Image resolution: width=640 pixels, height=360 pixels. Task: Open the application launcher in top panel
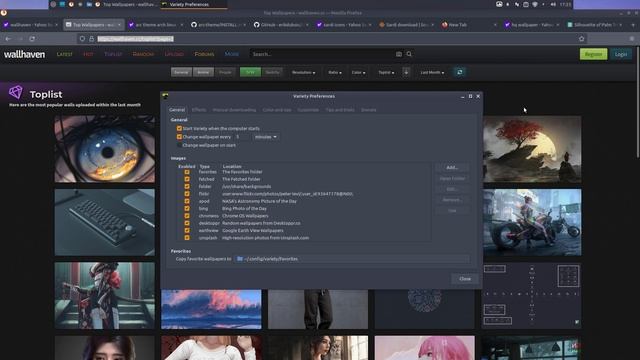53,4
